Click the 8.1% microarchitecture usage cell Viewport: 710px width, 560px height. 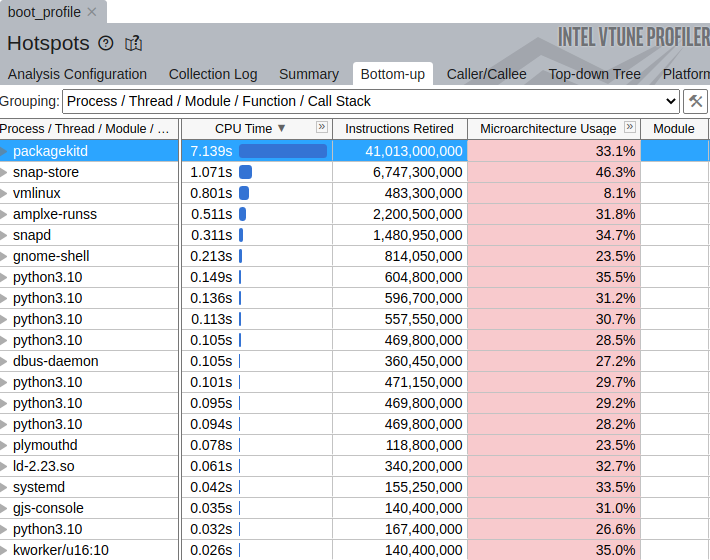pyautogui.click(x=554, y=193)
